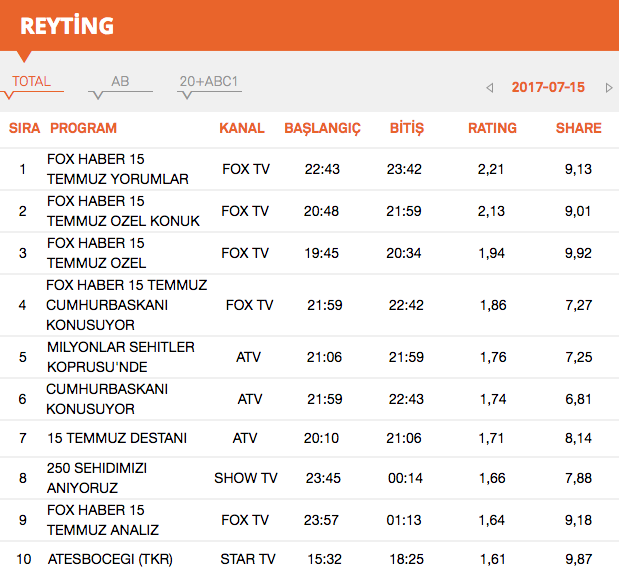Click 250 SEHIDIMIZI ANIYORUZ program
Screen dimensions: 619x575
(96, 478)
